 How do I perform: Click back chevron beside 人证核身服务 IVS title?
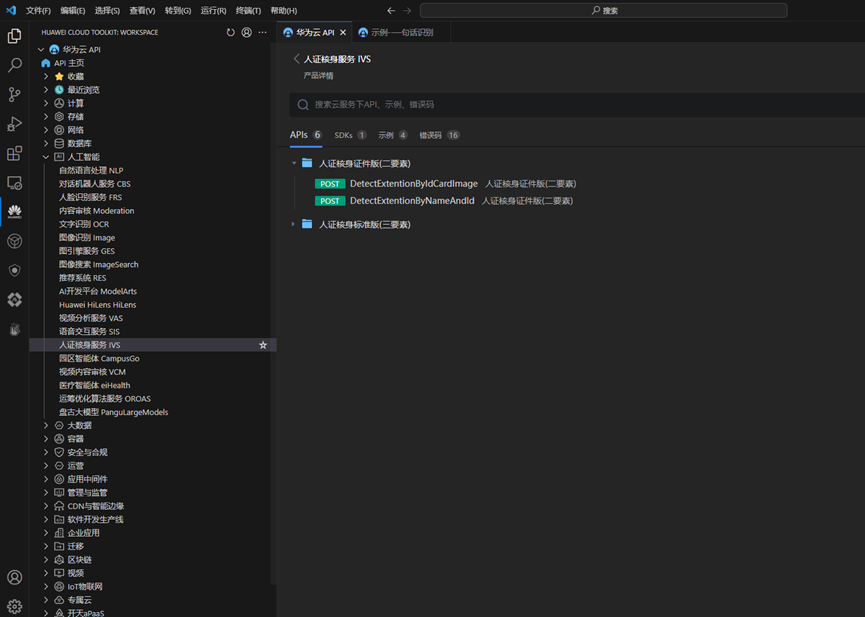tap(296, 58)
